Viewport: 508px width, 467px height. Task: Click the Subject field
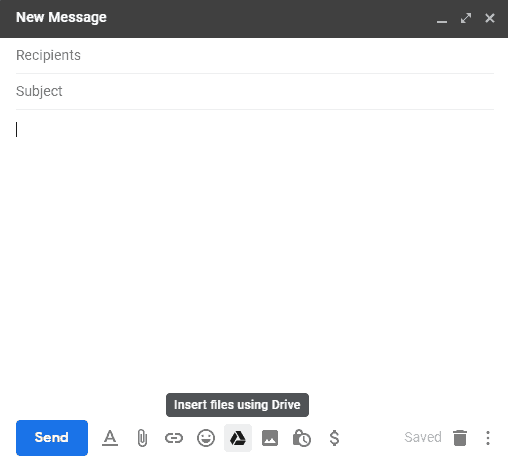(255, 91)
